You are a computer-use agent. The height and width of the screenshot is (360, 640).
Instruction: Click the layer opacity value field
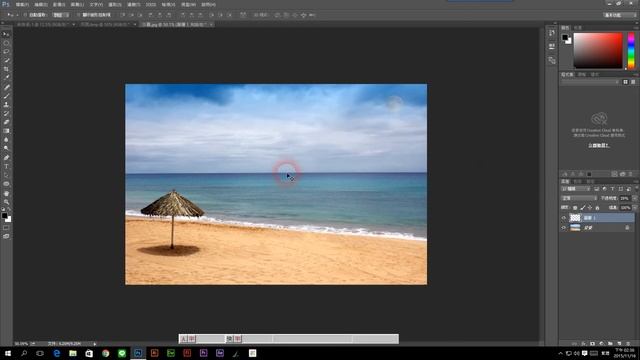(x=625, y=198)
